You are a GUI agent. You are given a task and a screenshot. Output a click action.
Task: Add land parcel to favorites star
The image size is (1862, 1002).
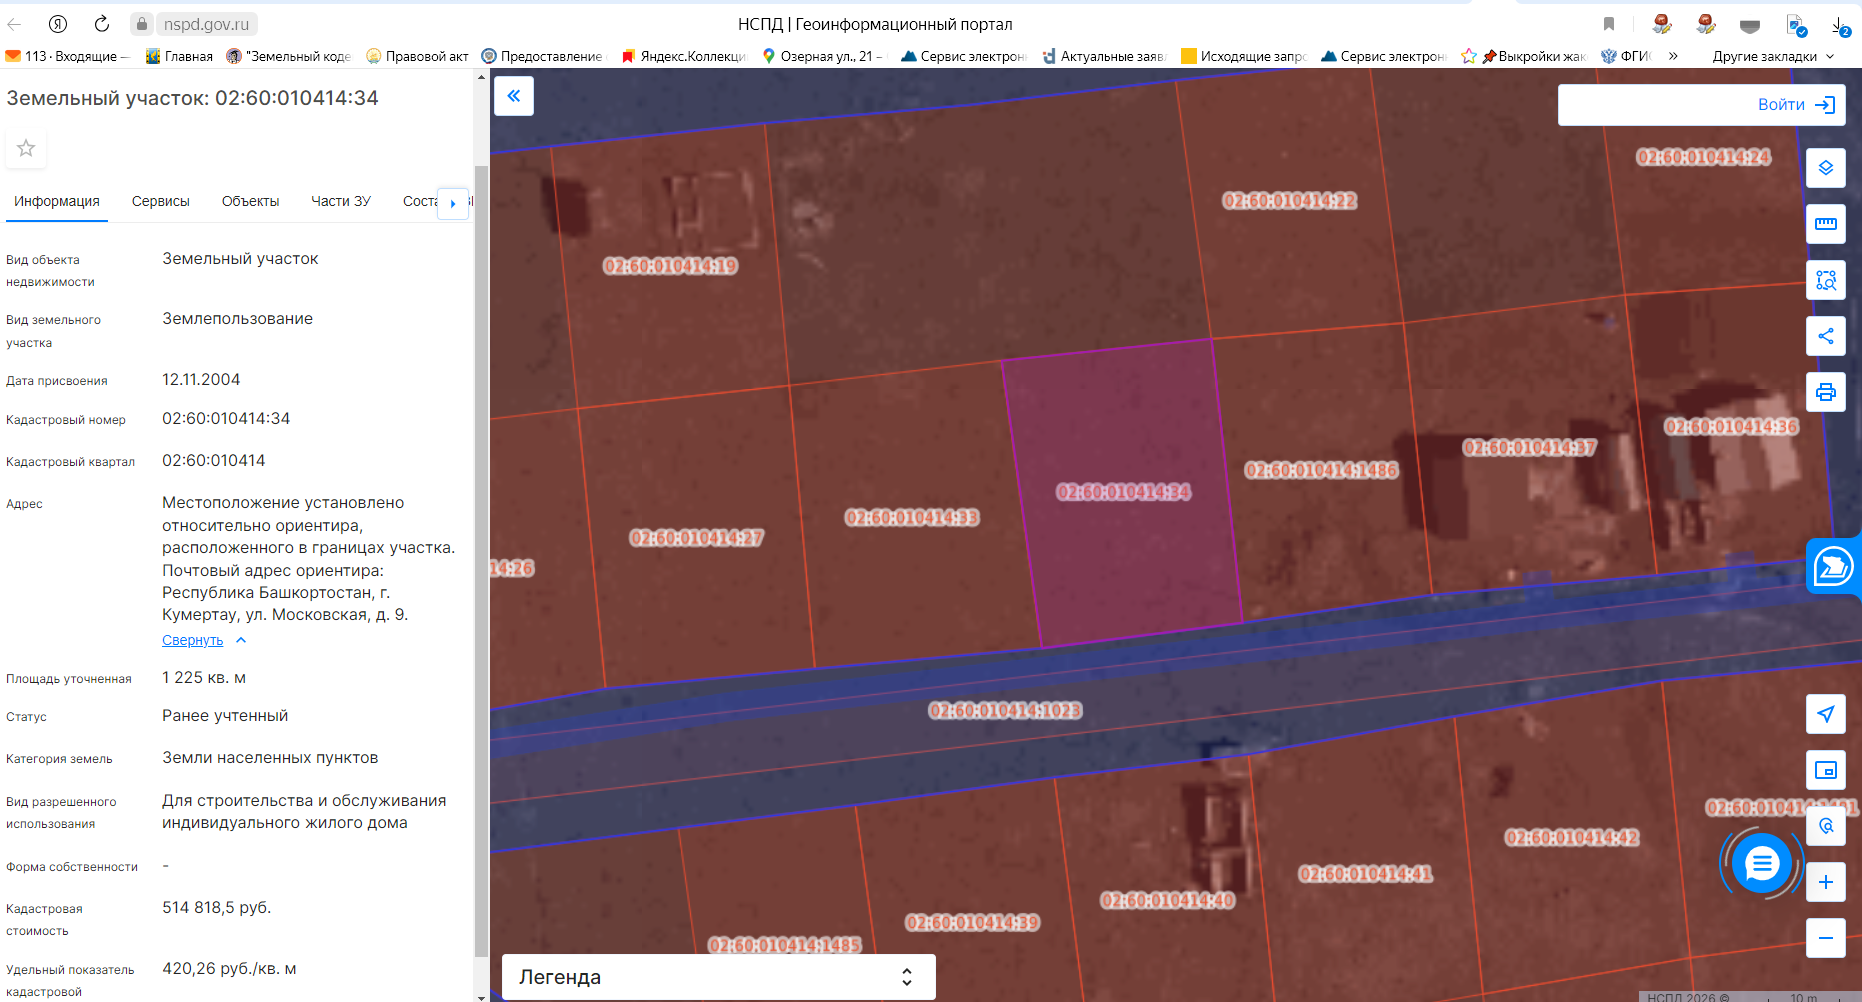coord(26,149)
